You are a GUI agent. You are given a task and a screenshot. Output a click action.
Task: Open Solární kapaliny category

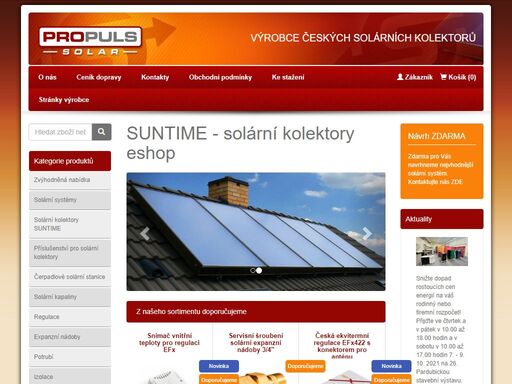70,297
